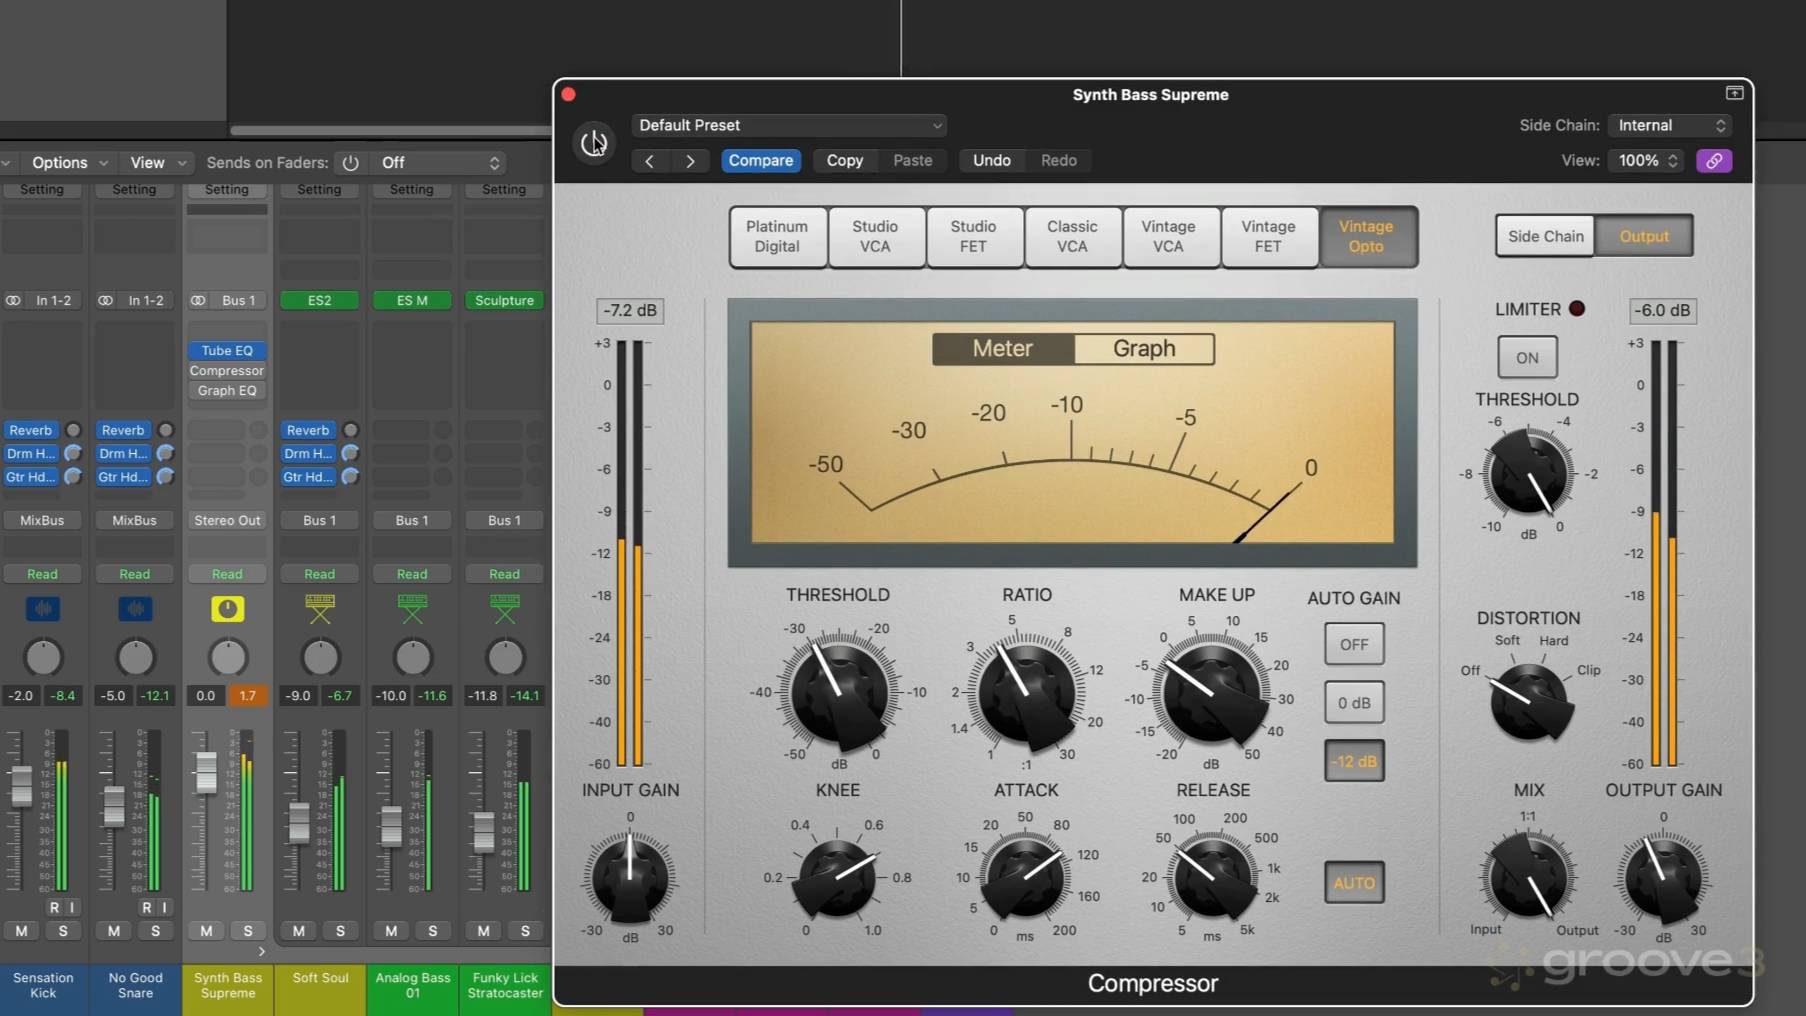Select the Studio FET compressor model tab
1806x1016 pixels.
pos(973,237)
